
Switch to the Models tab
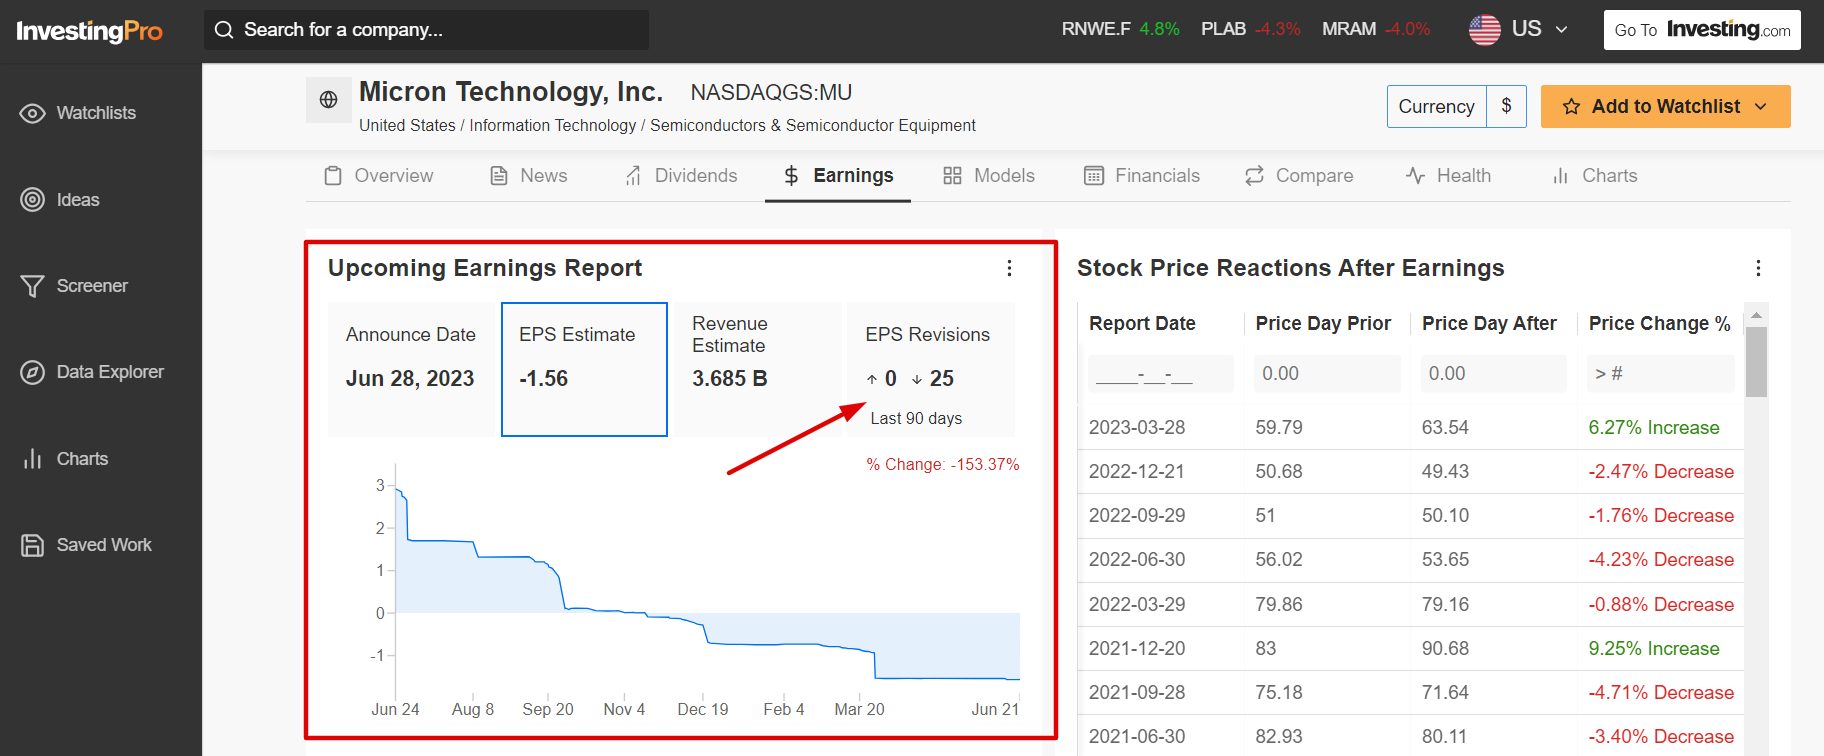tap(989, 176)
